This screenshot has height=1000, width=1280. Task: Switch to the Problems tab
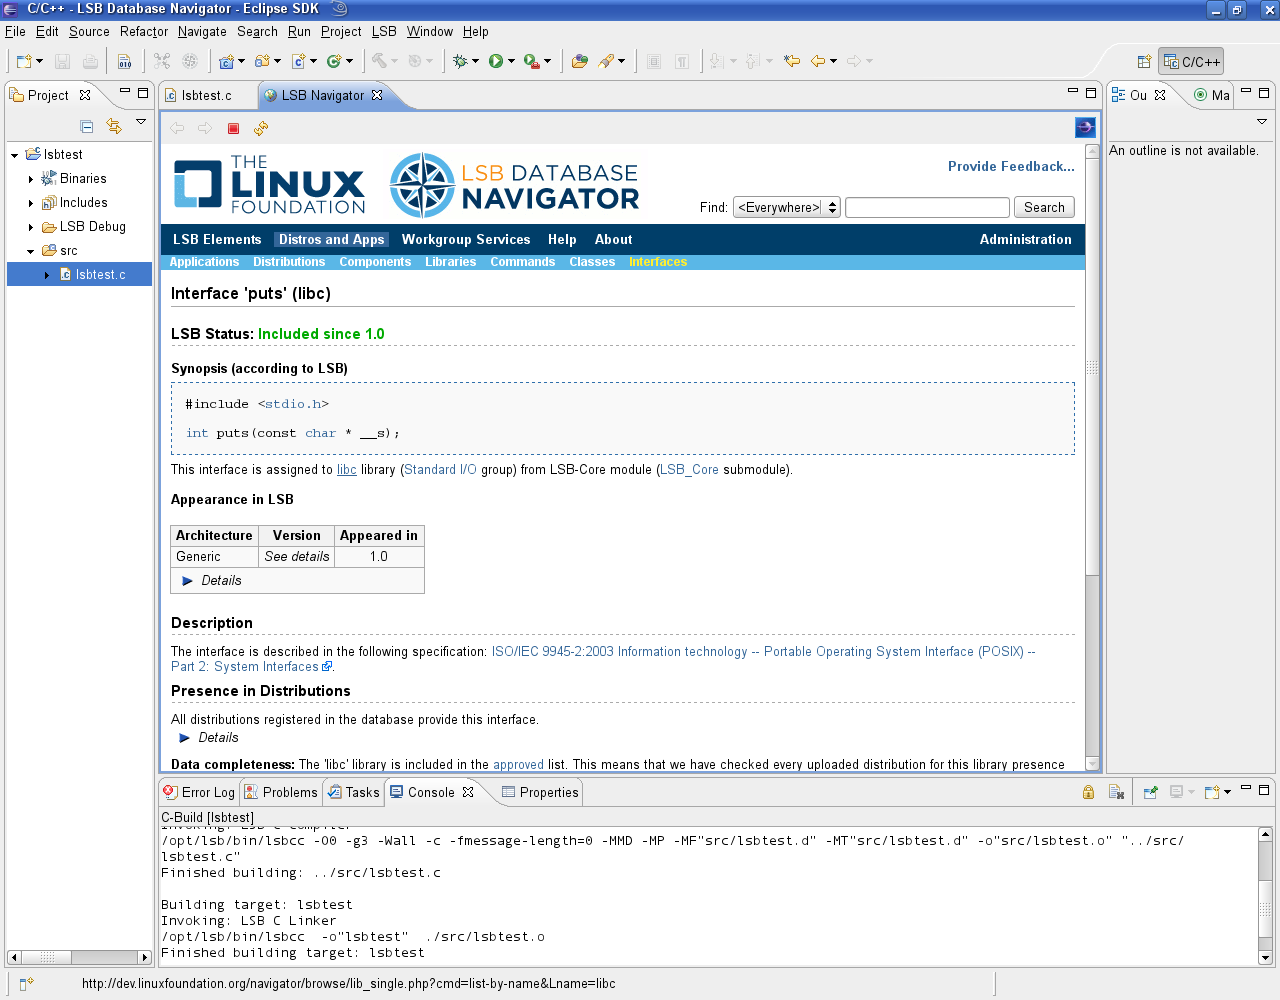(281, 792)
